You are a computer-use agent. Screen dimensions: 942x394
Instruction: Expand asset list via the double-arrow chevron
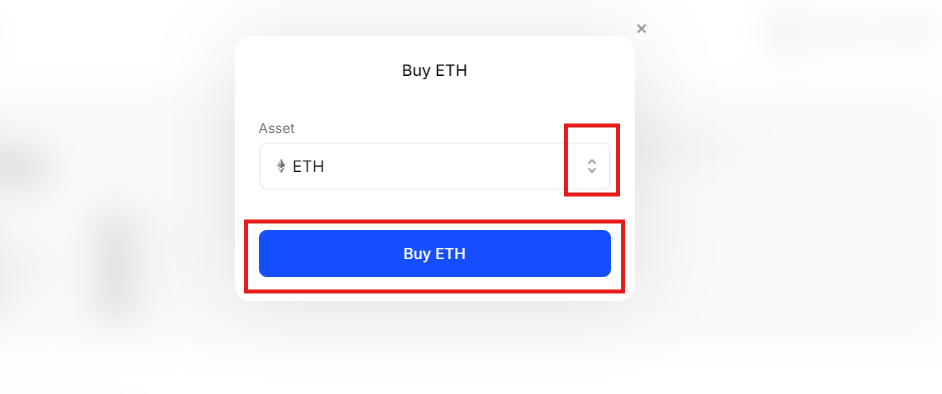pyautogui.click(x=592, y=166)
